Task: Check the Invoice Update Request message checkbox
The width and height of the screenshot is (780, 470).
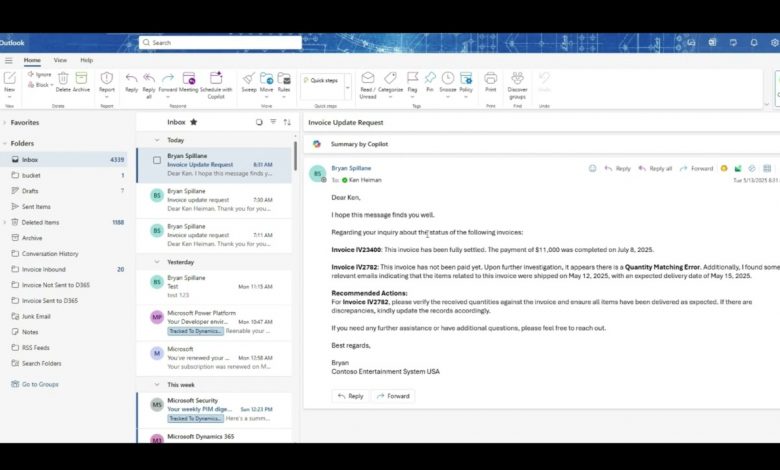Action: pyautogui.click(x=157, y=160)
